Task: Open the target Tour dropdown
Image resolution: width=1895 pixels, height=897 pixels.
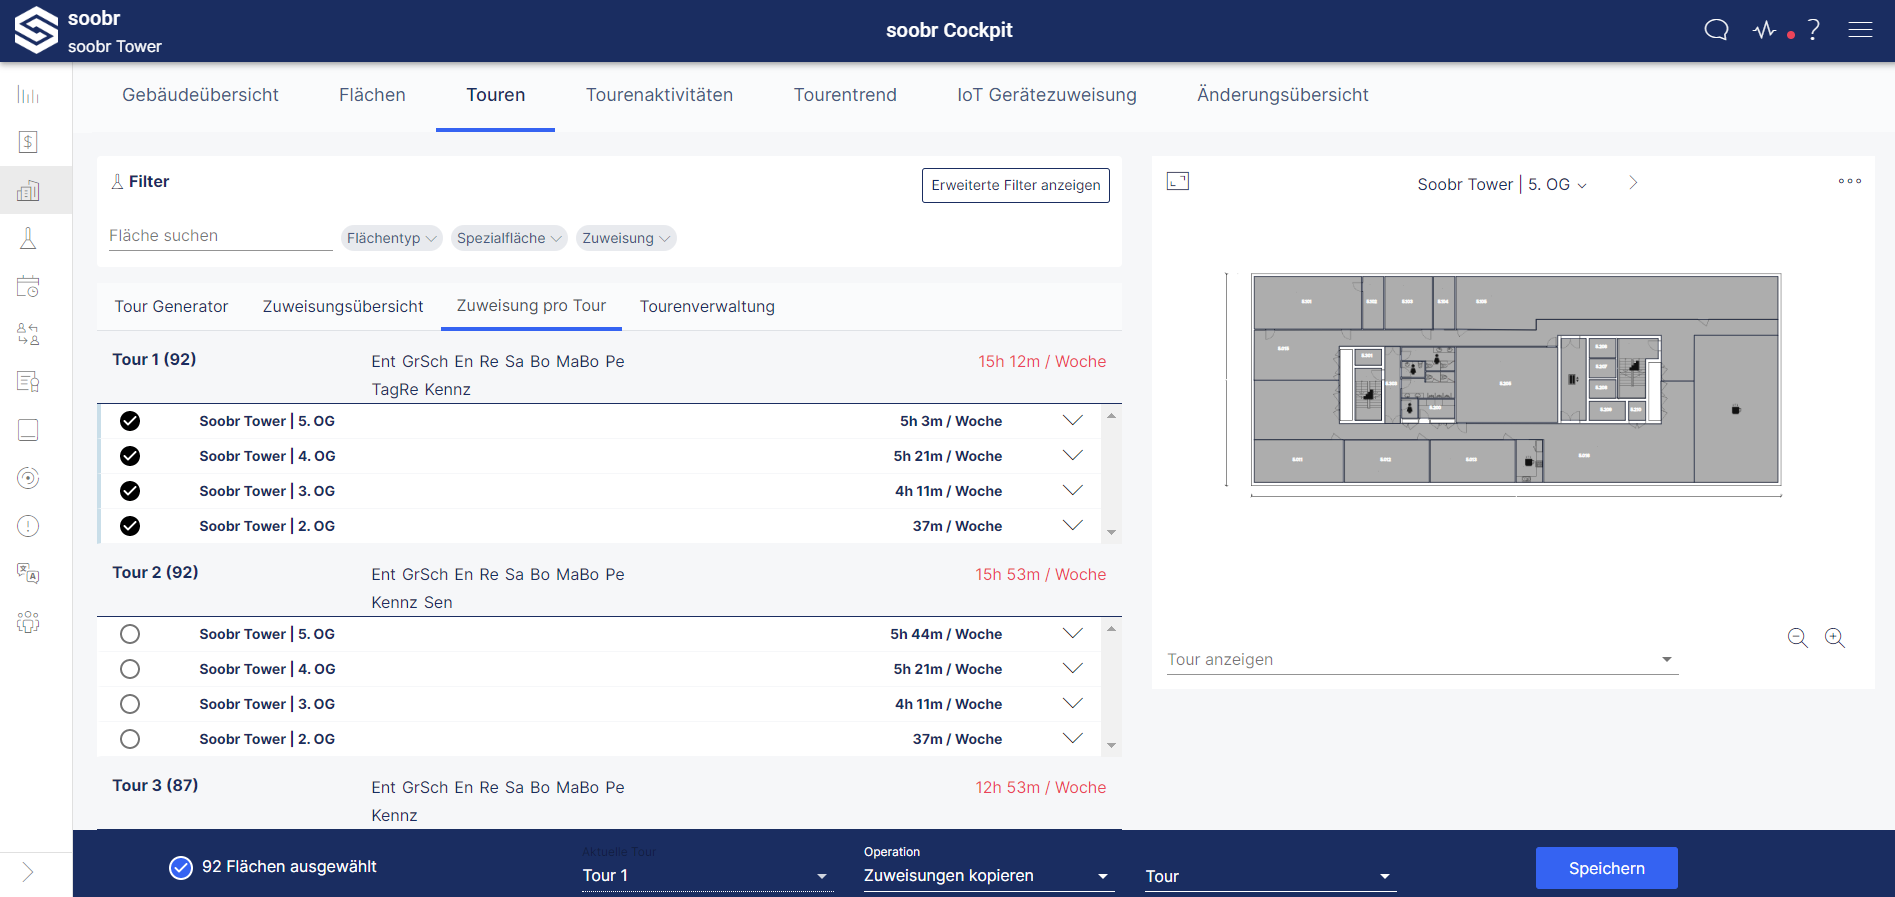Action: tap(1271, 876)
